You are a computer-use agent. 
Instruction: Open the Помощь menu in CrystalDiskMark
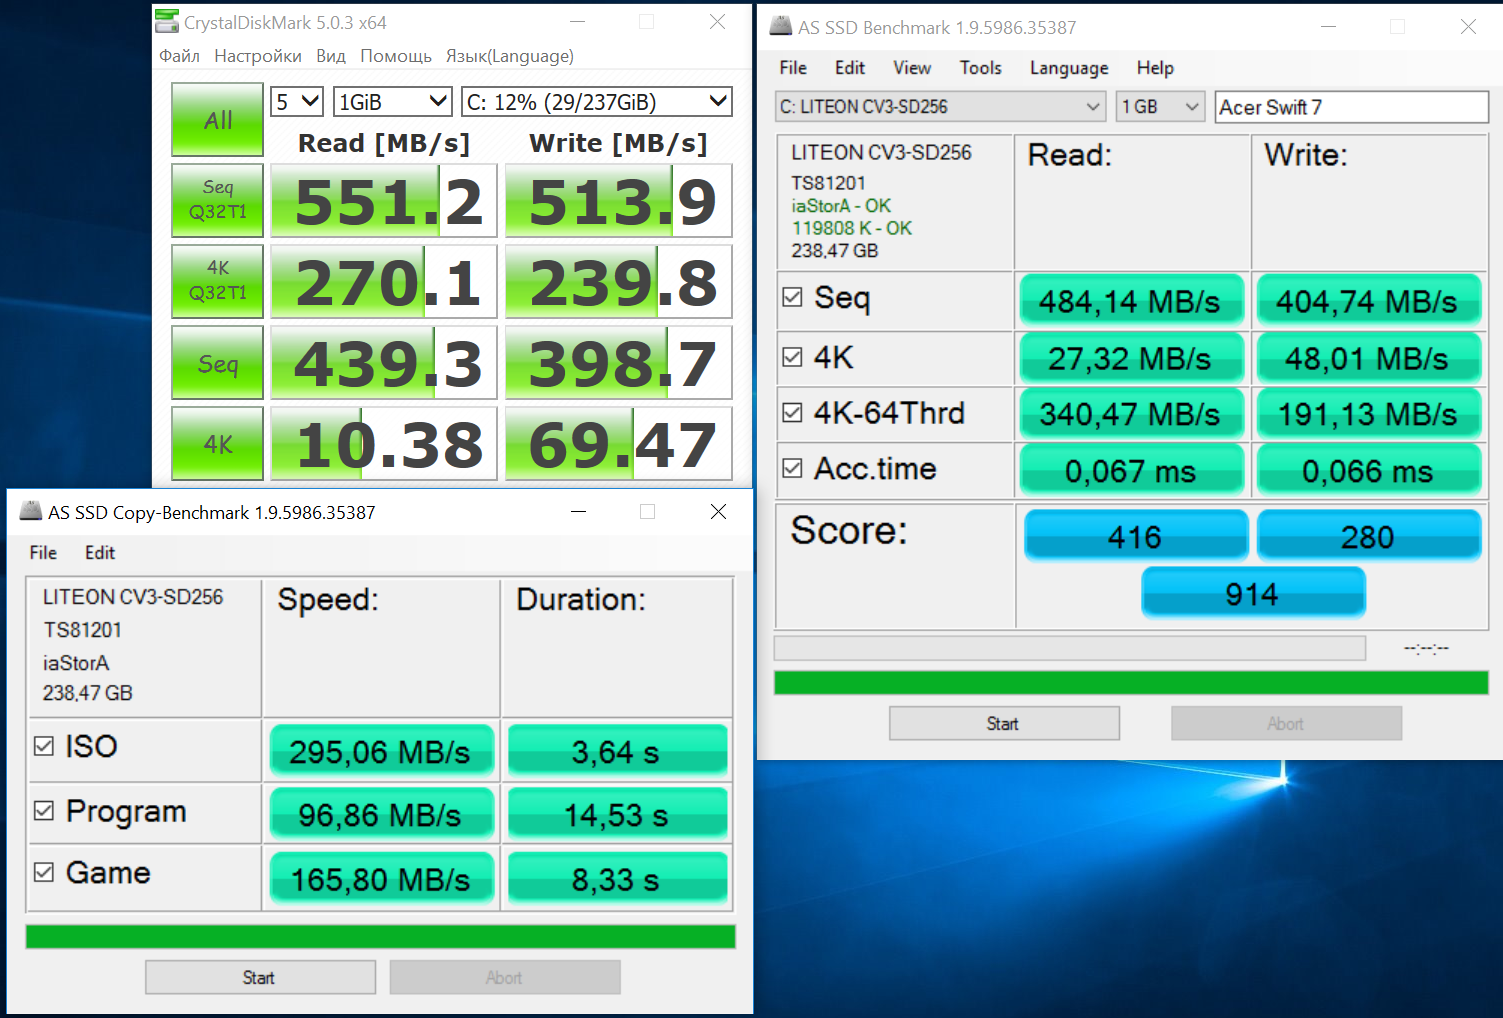coord(396,56)
